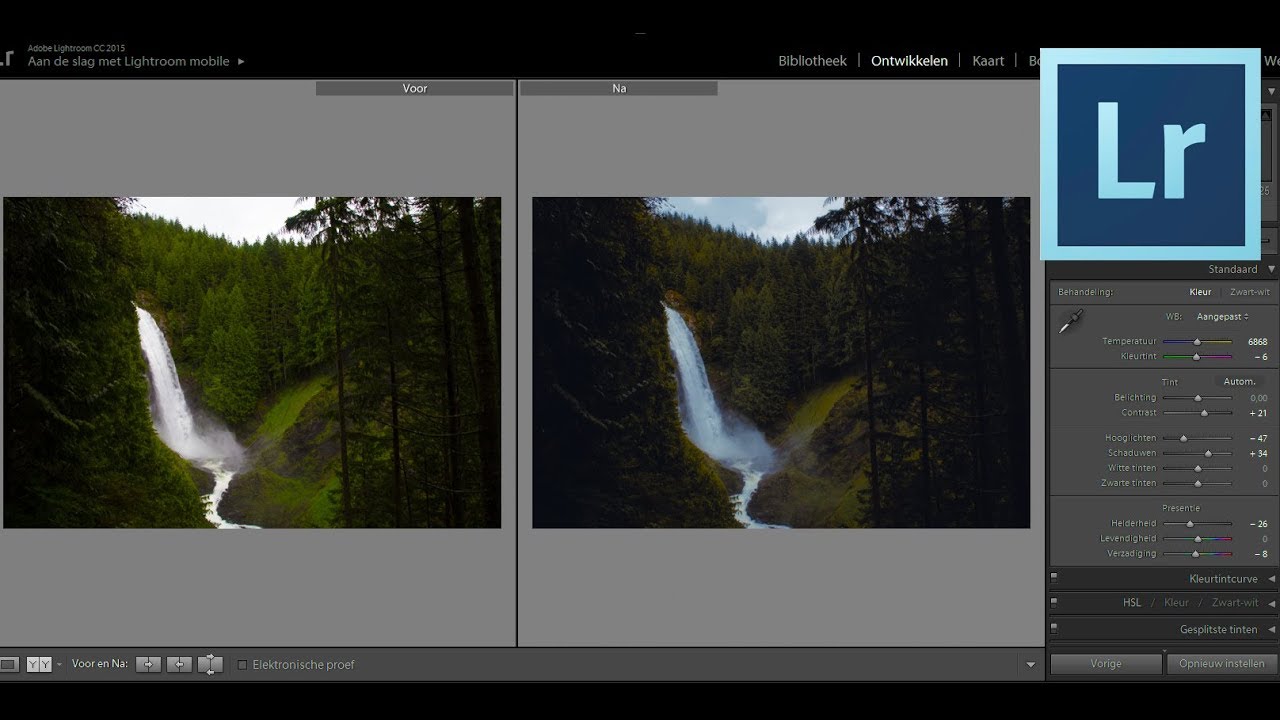
Task: Open arrow beside Aan de slag met Lightroom mobile
Action: 241,61
